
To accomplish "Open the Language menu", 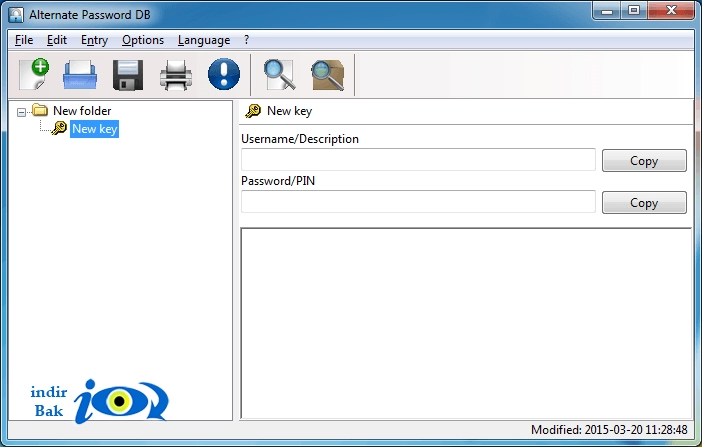I will tap(204, 40).
